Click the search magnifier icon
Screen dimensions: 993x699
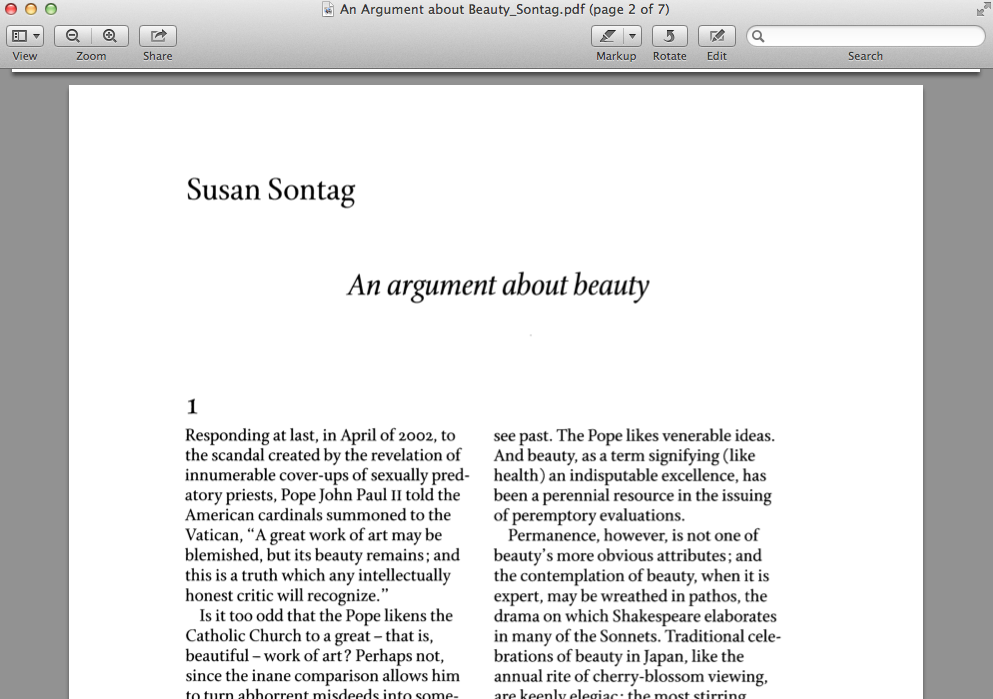click(x=758, y=36)
